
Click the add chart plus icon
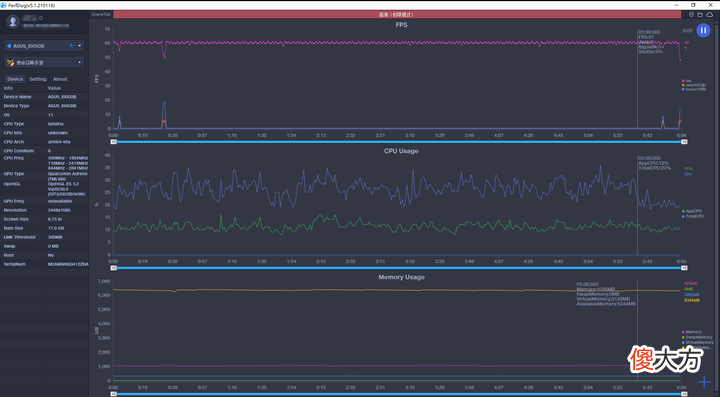click(x=704, y=381)
